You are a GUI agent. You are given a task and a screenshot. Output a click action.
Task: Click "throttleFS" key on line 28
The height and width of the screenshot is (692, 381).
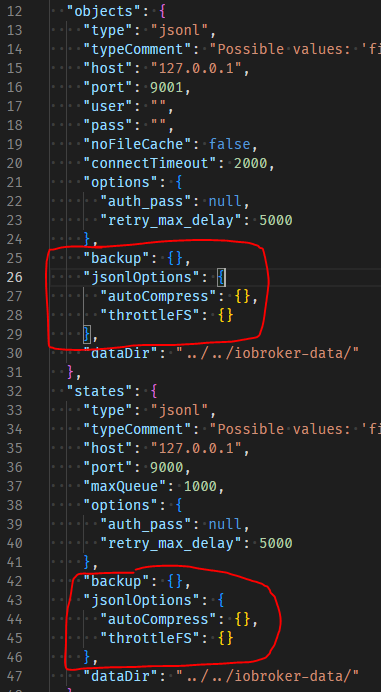click(154, 315)
